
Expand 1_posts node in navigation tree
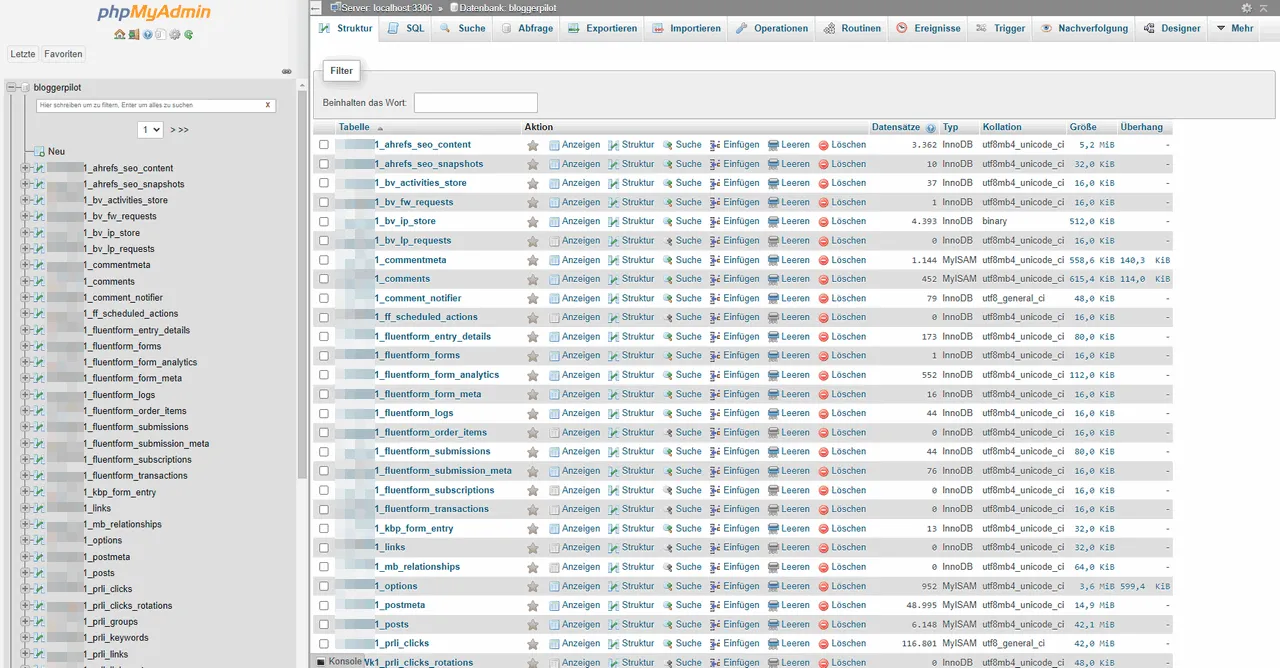click(x=25, y=573)
